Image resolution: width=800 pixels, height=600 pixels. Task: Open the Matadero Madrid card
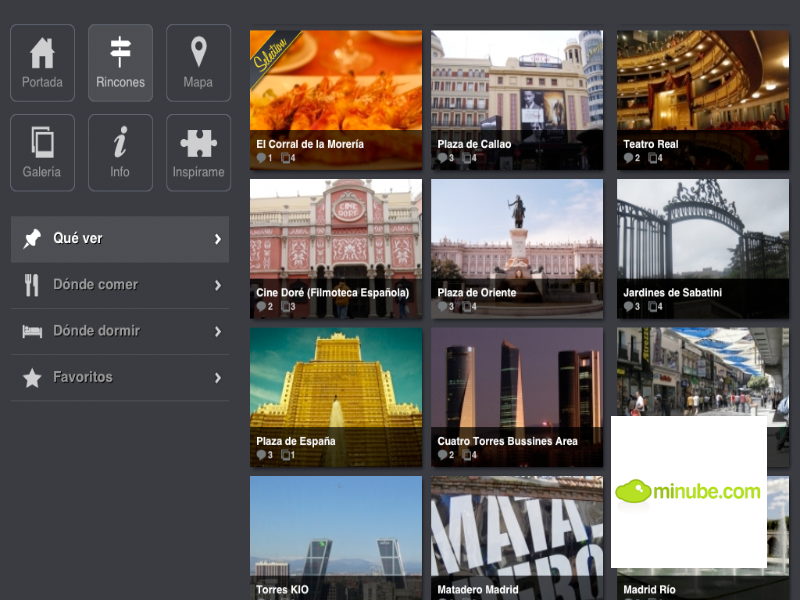click(517, 538)
